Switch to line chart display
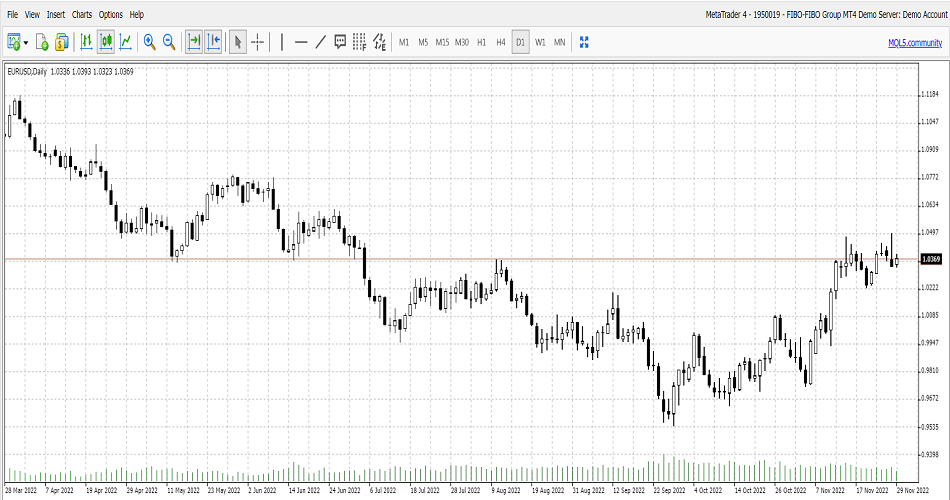Viewport: 950px width, 500px height. pyautogui.click(x=126, y=42)
